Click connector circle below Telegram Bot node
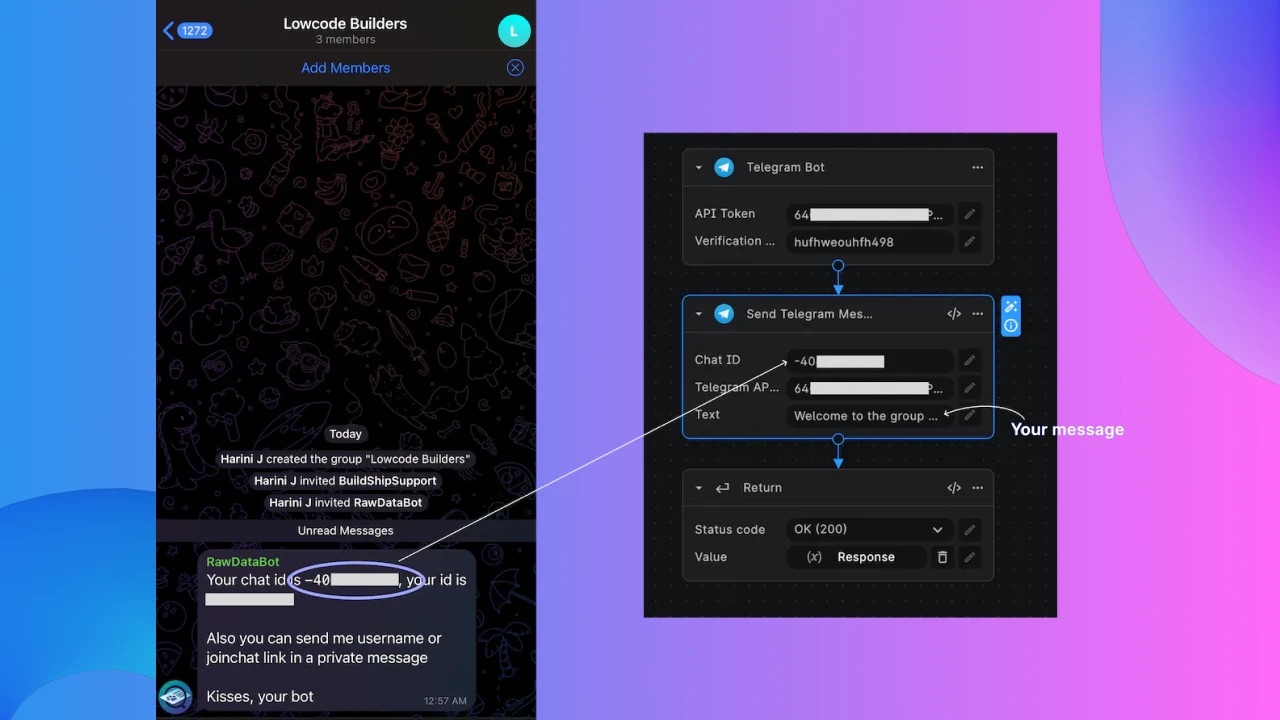 point(838,266)
